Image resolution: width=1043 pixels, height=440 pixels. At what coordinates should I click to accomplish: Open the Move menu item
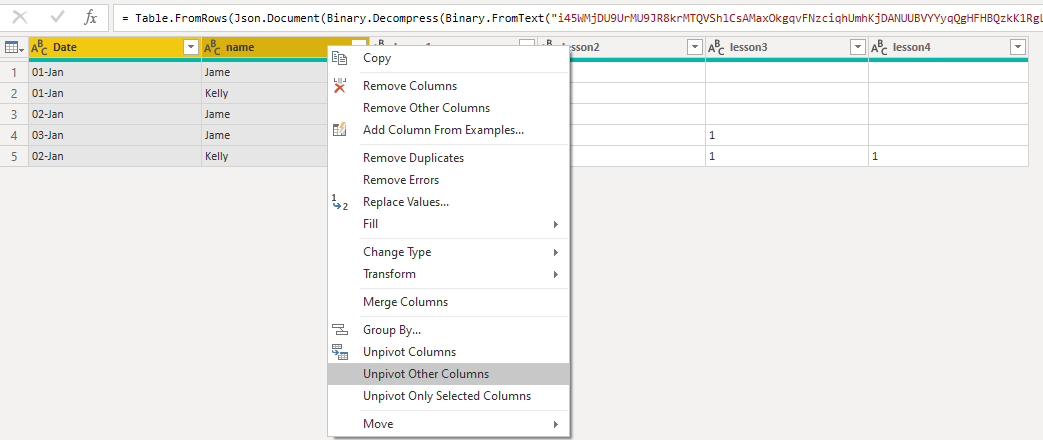tap(448, 423)
